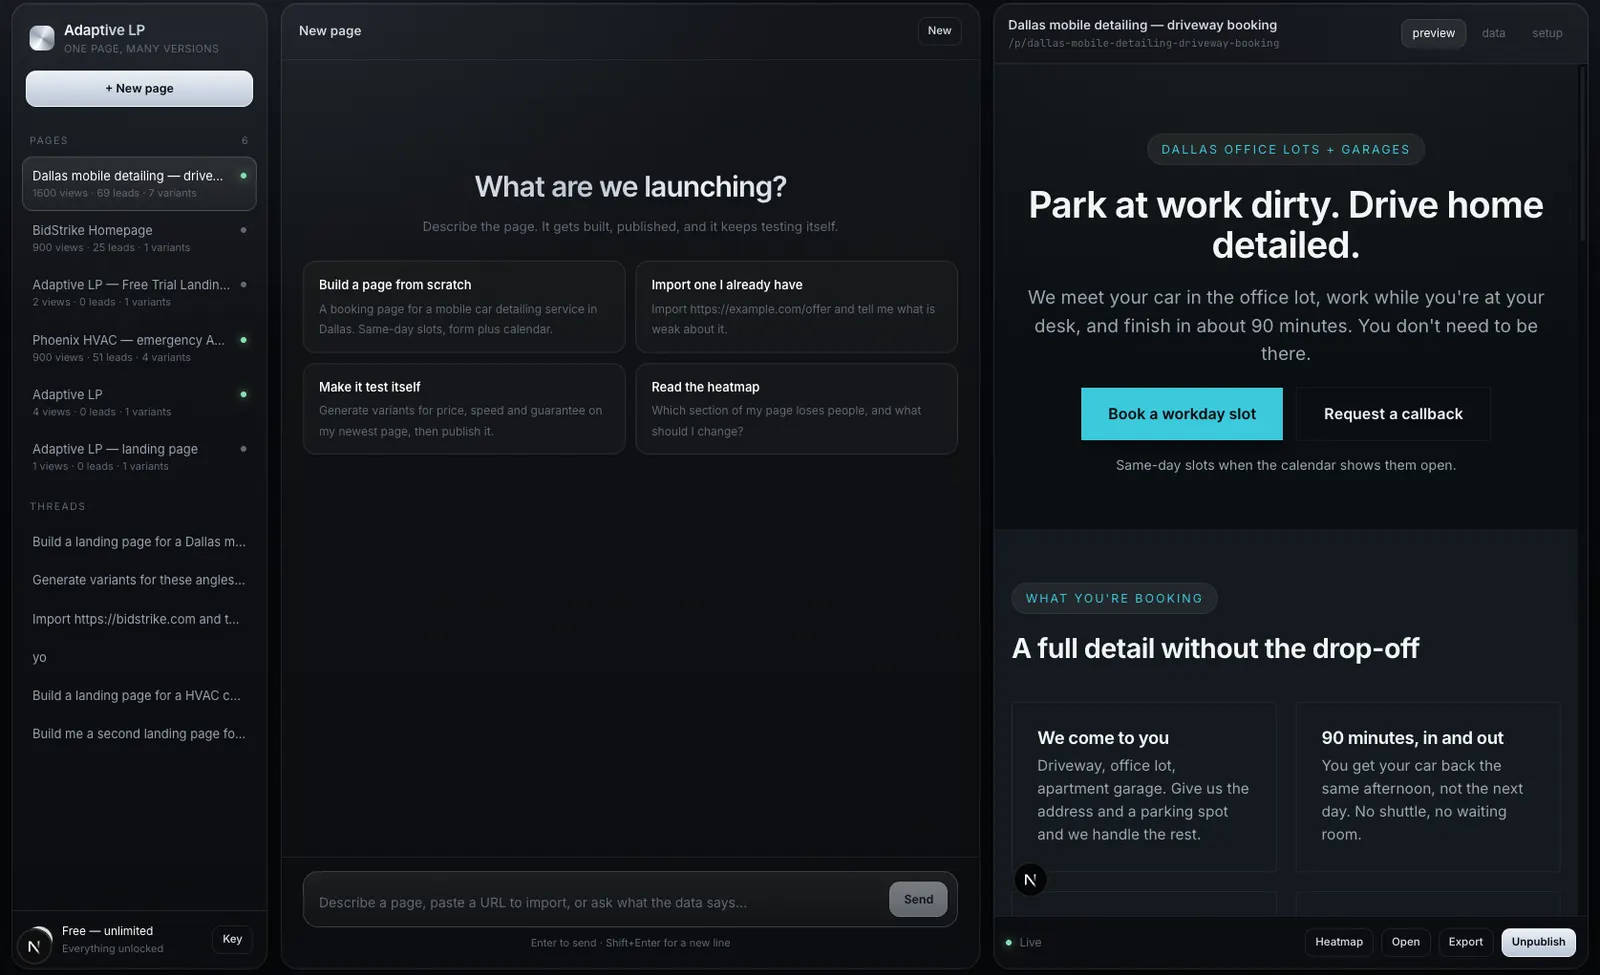This screenshot has height=975, width=1600.
Task: Click status dot next to Phoenix HVAC page
Action: click(x=243, y=340)
